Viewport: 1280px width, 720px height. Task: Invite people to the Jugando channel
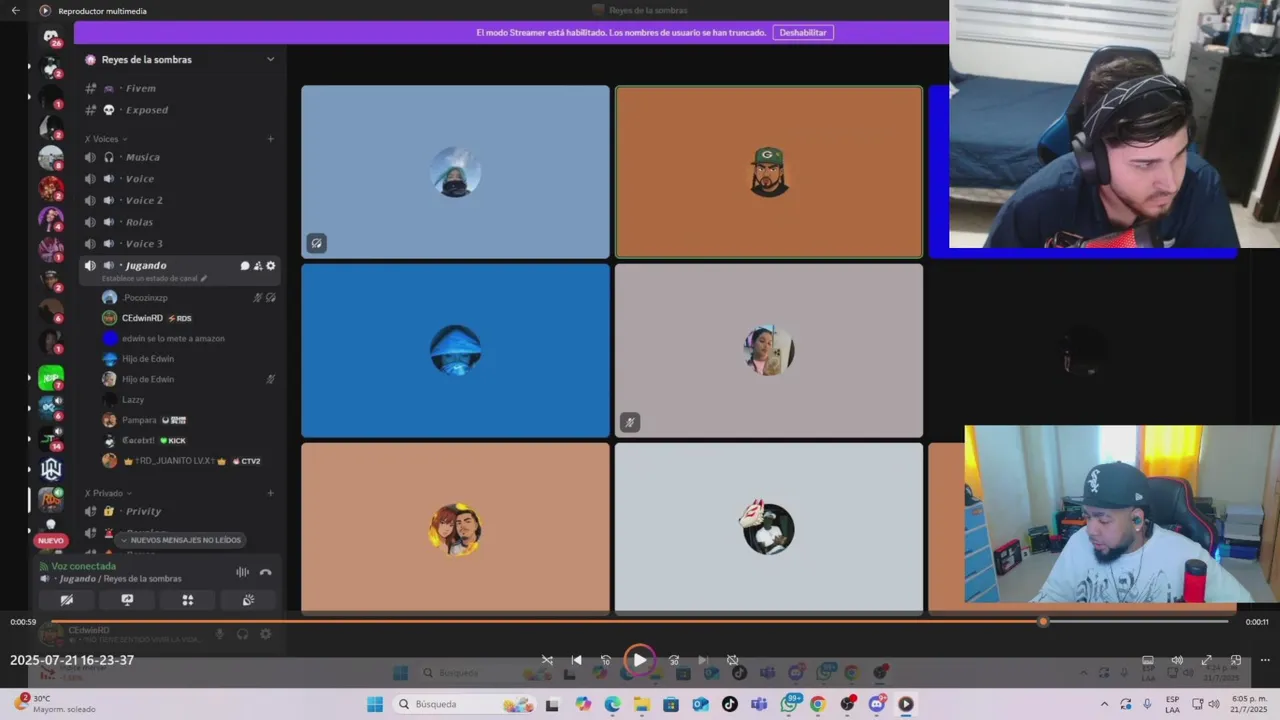(x=258, y=266)
